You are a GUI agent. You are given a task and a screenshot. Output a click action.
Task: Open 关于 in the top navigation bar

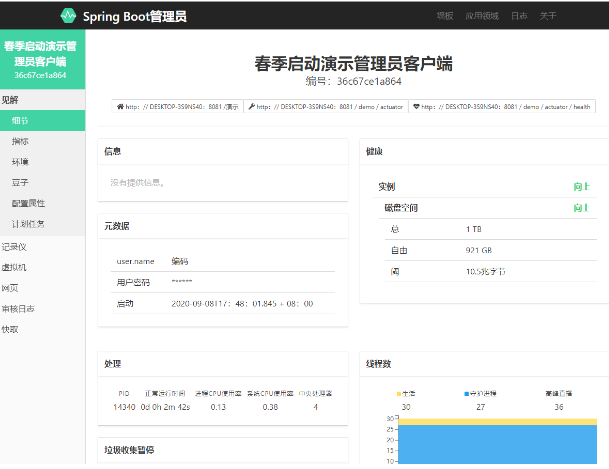point(548,16)
